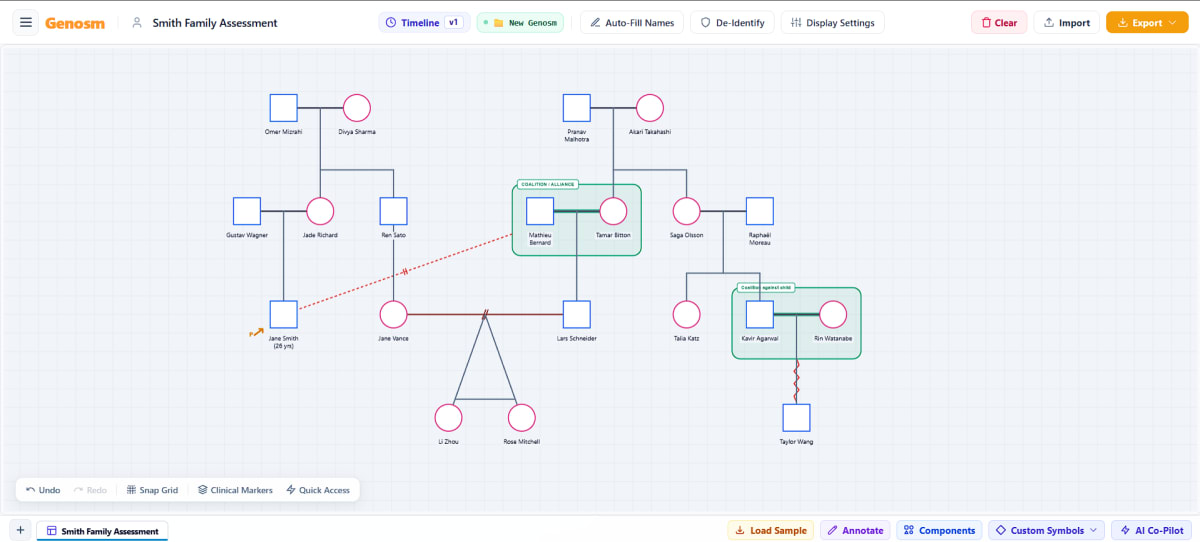This screenshot has width=1200, height=542.
Task: Select Talia Katz's circle symbol
Action: 686,314
